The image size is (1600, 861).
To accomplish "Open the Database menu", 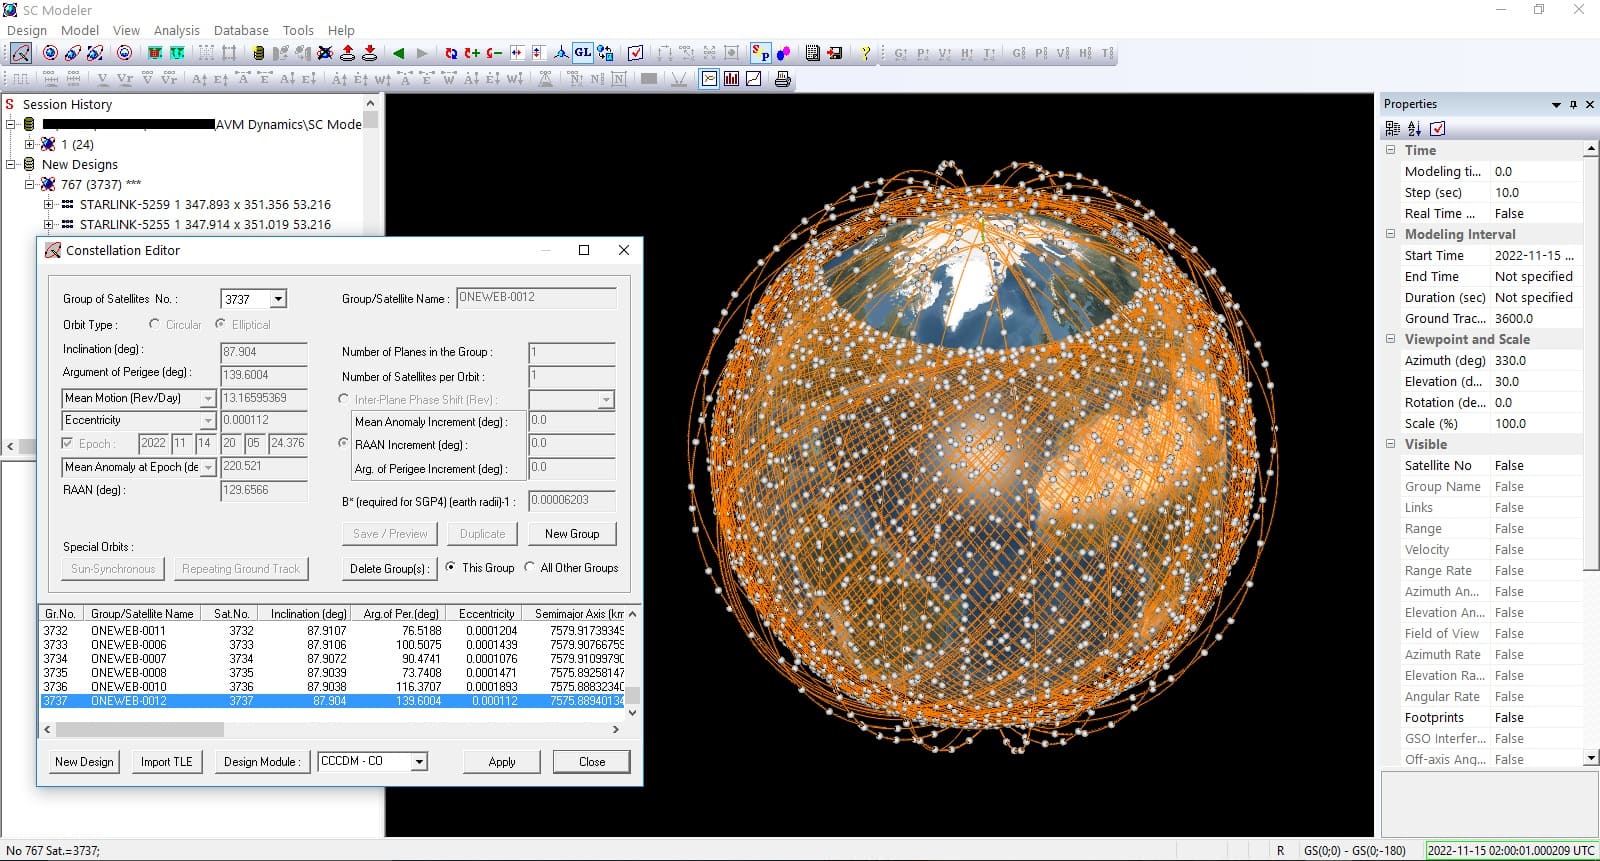I will tap(241, 30).
